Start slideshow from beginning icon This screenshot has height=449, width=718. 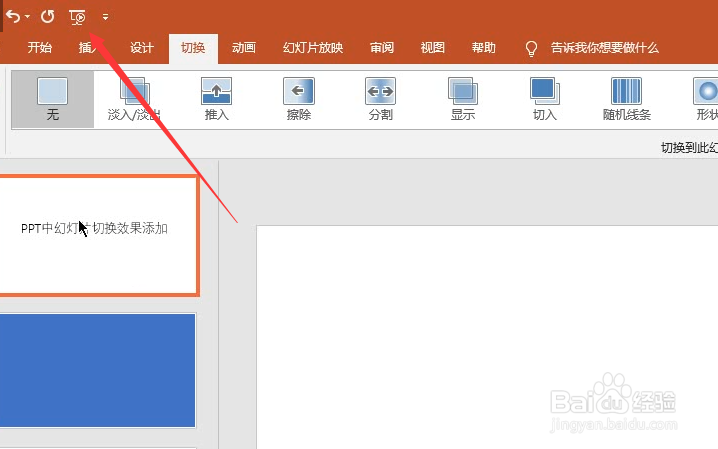[77, 17]
